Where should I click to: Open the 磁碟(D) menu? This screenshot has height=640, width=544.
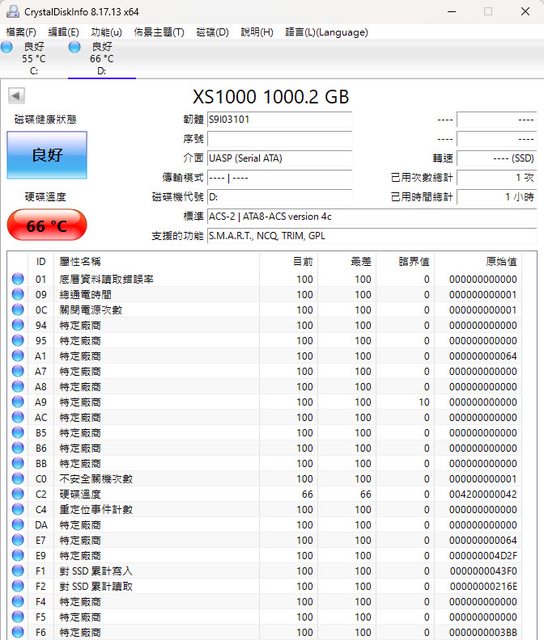(212, 32)
